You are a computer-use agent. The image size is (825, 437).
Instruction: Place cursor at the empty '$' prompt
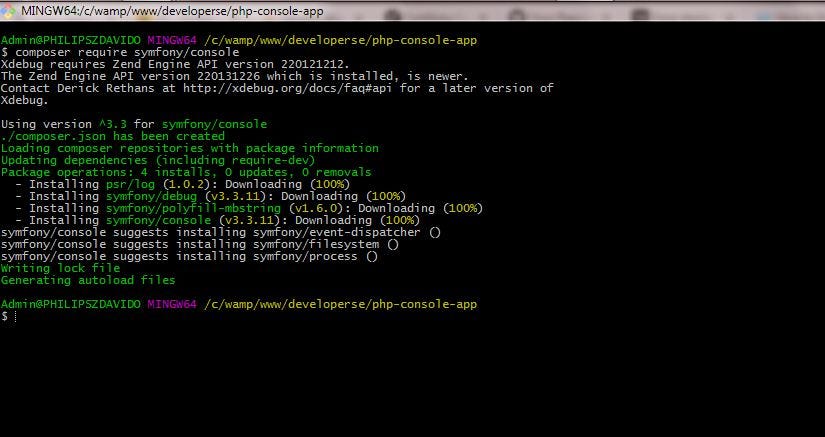pyautogui.click(x=16, y=317)
